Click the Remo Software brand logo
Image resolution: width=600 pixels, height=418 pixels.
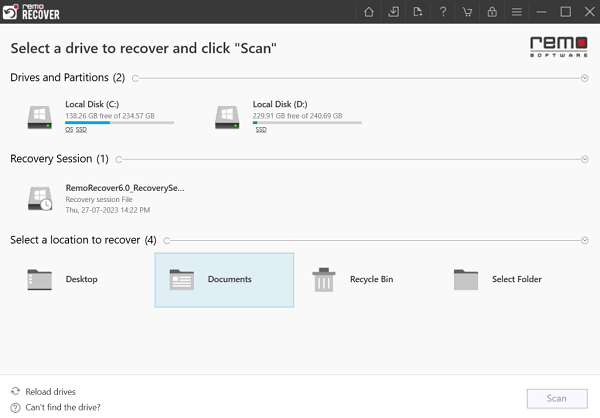click(x=559, y=47)
